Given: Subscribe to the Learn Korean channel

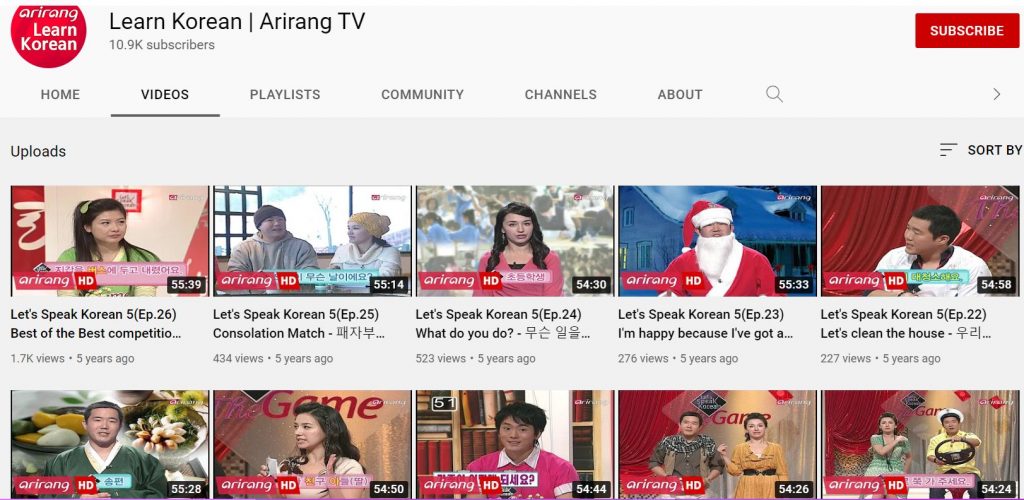Looking at the screenshot, I should pos(967,31).
